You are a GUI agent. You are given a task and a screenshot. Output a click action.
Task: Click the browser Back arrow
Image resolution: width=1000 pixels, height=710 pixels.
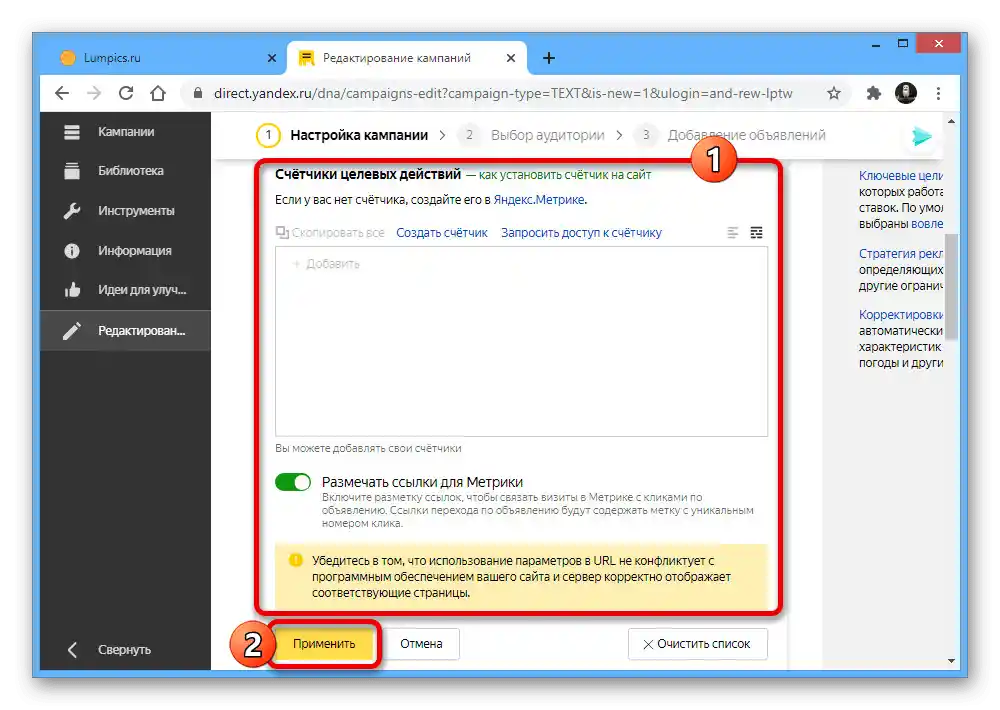[62, 94]
